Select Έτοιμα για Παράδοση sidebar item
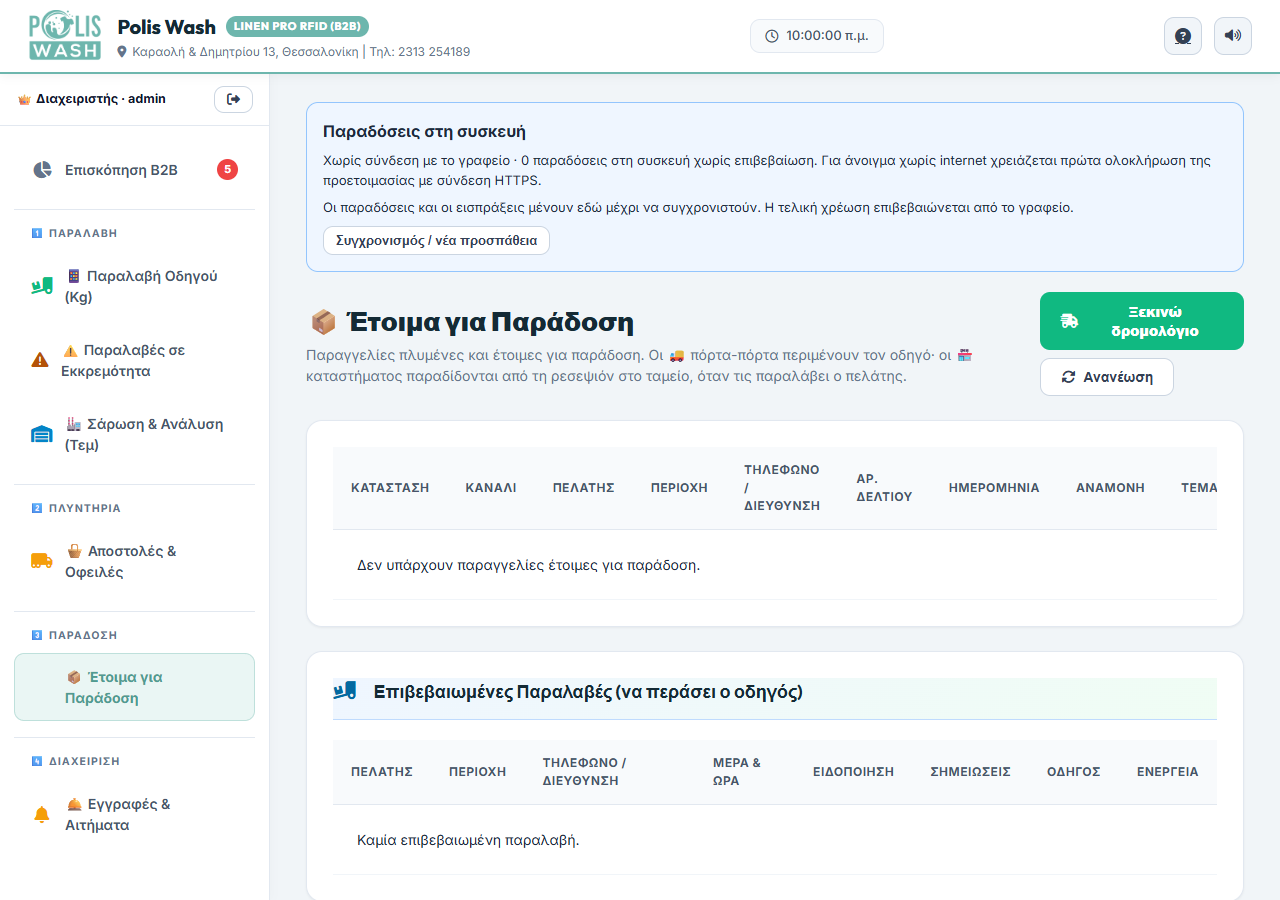The width and height of the screenshot is (1280, 900). [x=134, y=687]
